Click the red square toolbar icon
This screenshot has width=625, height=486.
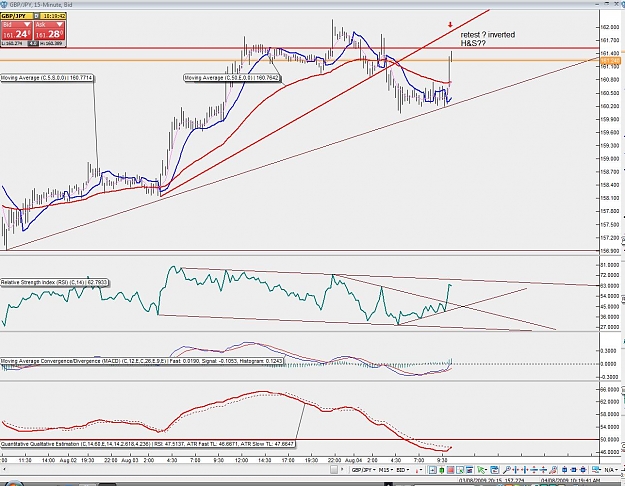(x=450, y=470)
